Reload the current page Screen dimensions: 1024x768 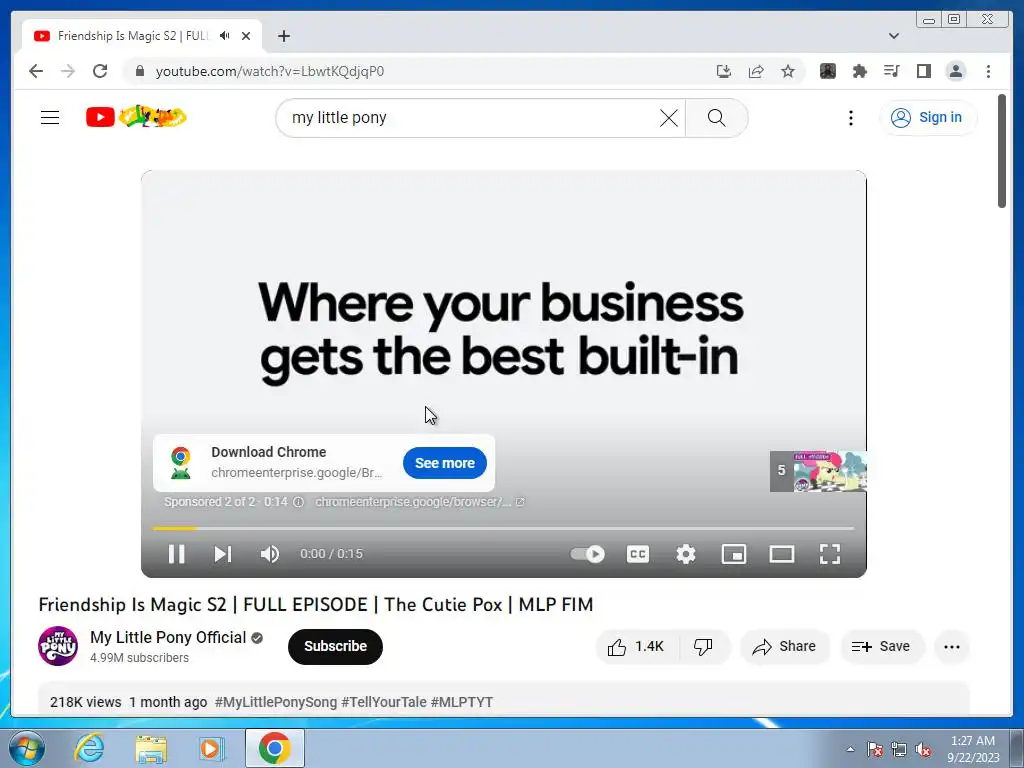100,71
